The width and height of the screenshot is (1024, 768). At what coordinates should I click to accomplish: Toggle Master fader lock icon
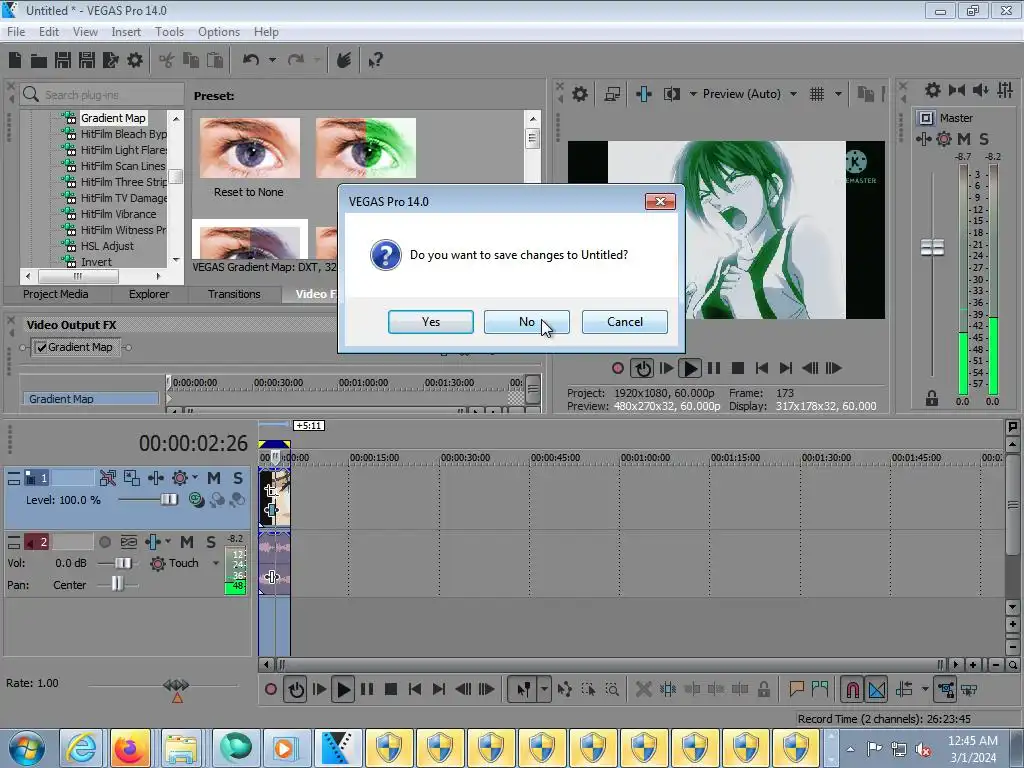[932, 398]
